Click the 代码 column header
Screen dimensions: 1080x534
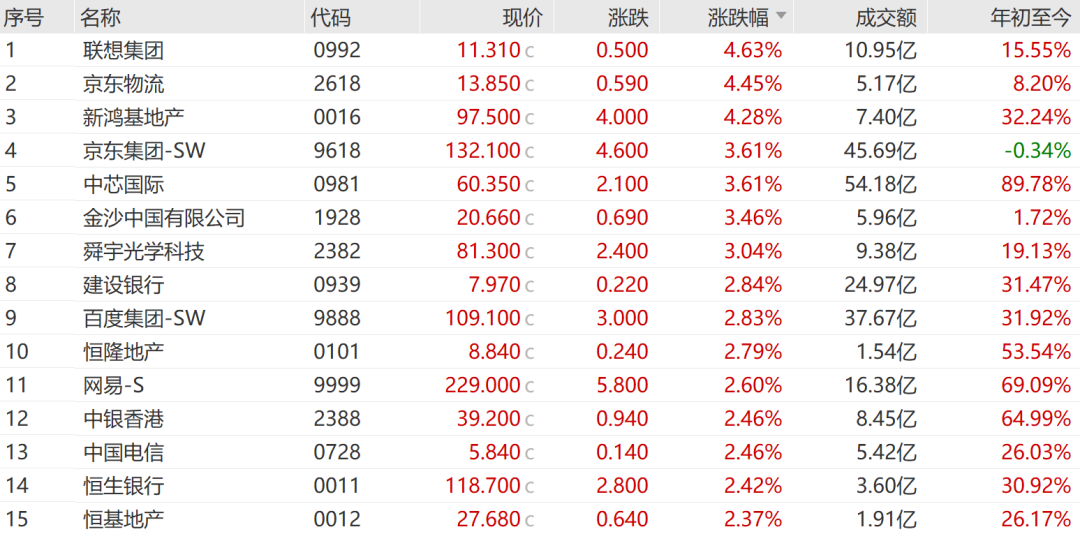331,17
